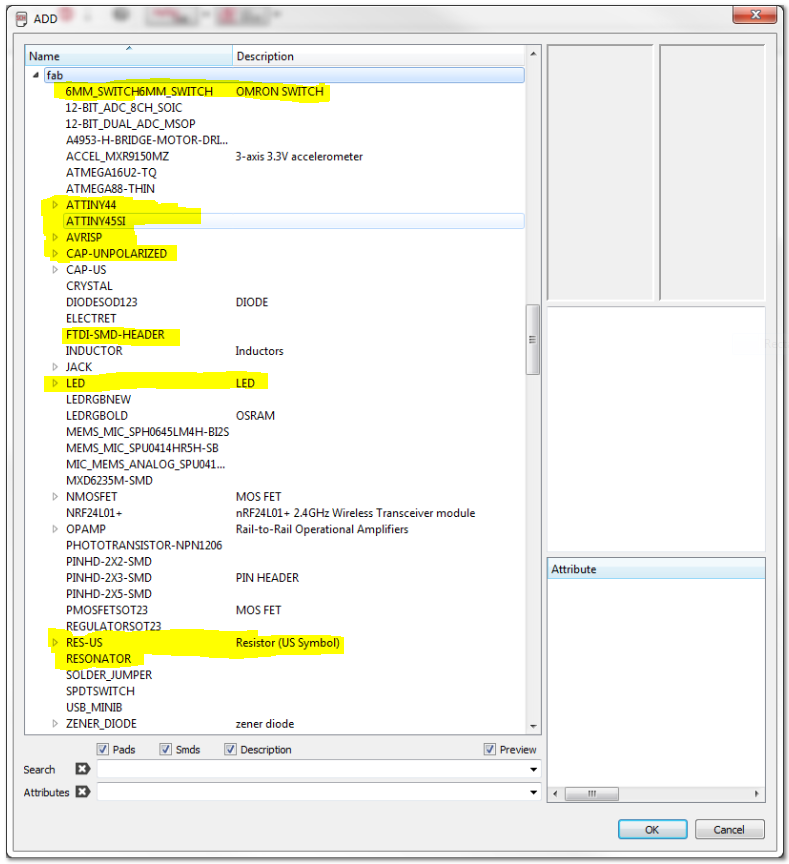Select 6MM_SWITCH6MM_SWITCH component

coord(139,91)
